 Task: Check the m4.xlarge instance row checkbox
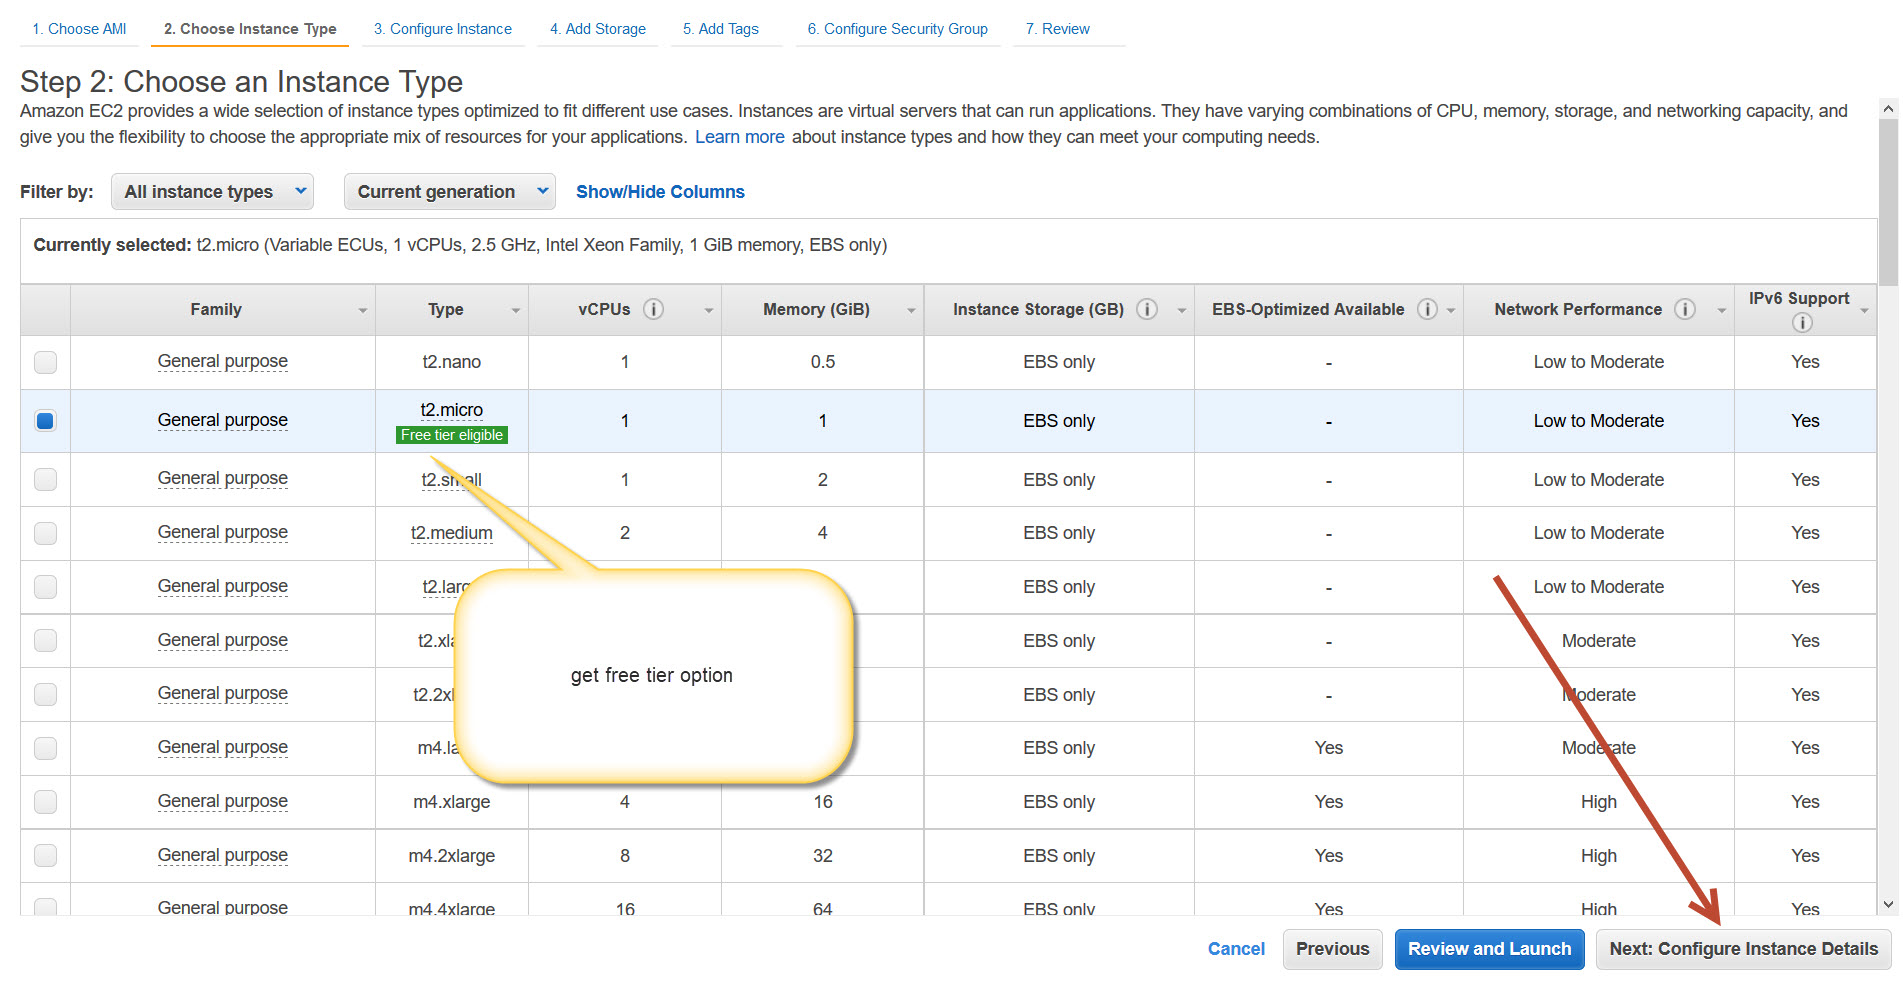(x=45, y=802)
